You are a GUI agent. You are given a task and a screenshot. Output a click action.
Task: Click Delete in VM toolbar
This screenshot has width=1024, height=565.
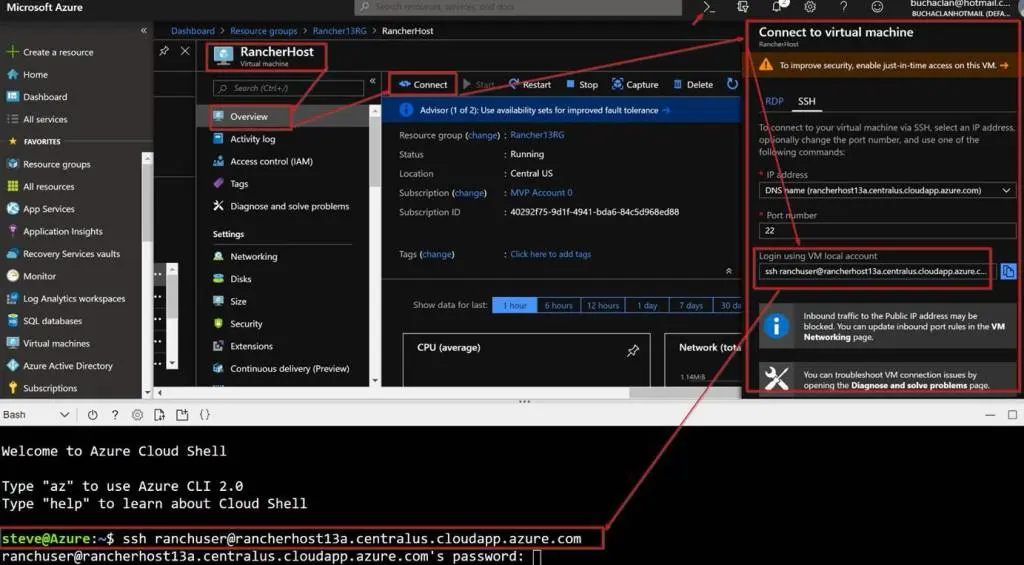693,84
